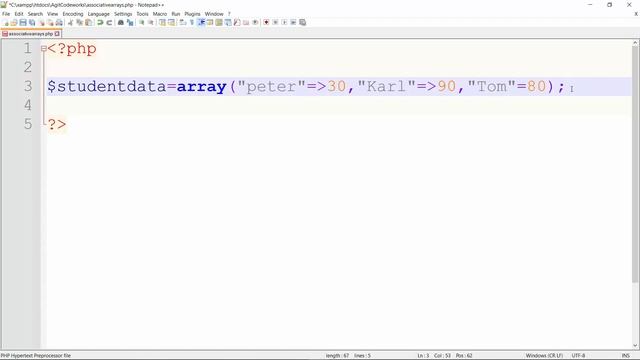640x360 pixels.
Task: Open the user defined language icon
Action: (210, 22)
